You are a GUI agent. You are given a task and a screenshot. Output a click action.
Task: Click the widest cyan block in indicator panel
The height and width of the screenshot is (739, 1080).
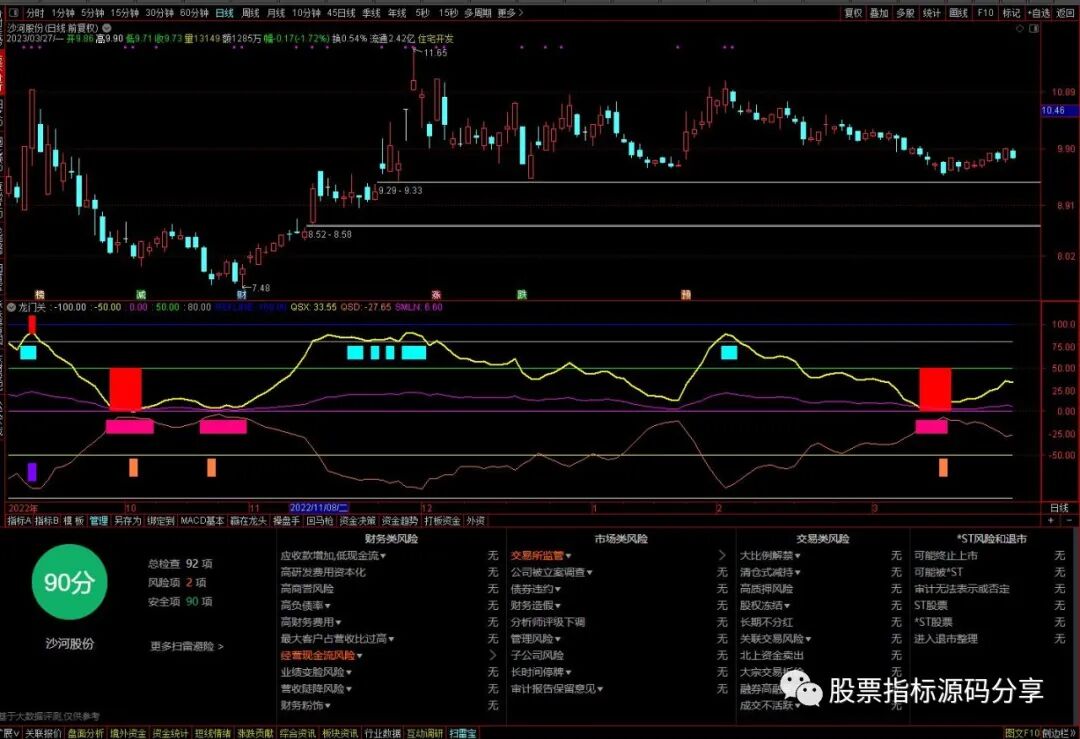(x=414, y=353)
